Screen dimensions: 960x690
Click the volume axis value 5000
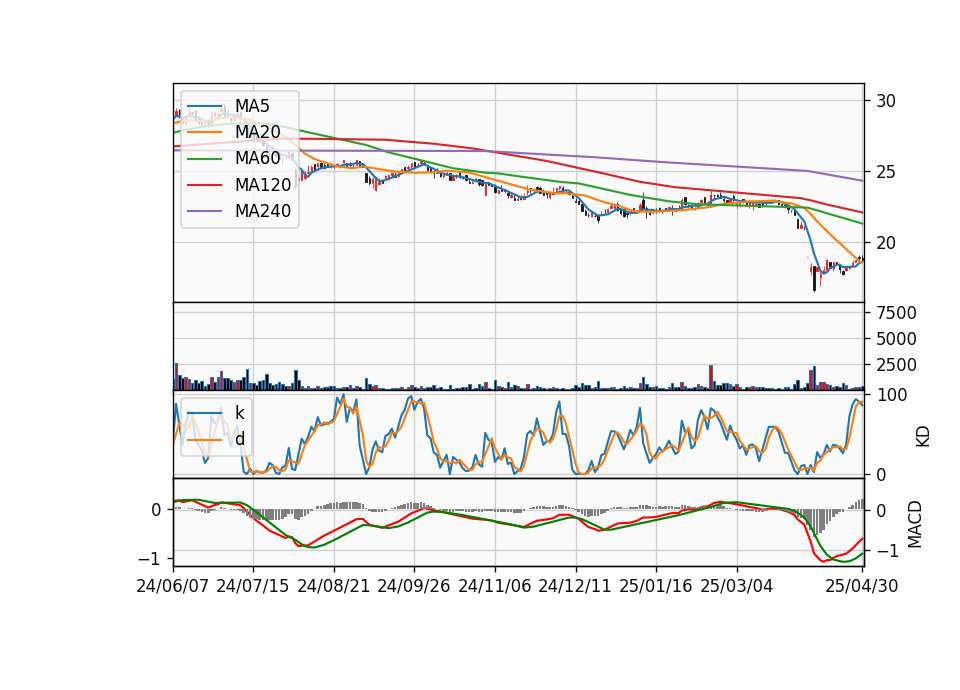(896, 339)
